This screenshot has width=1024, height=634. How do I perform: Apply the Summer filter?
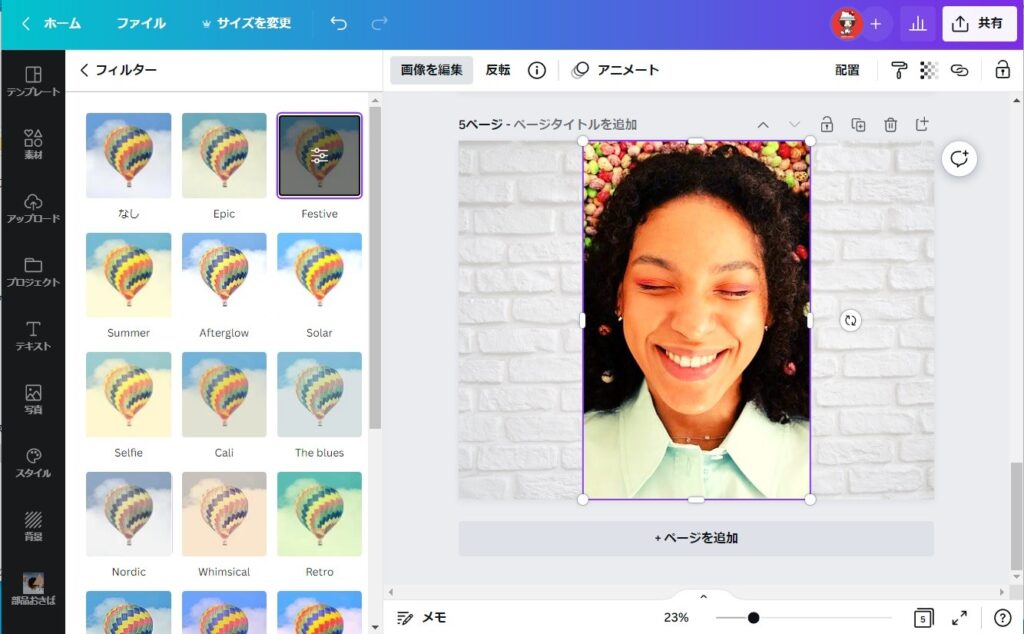click(x=129, y=275)
